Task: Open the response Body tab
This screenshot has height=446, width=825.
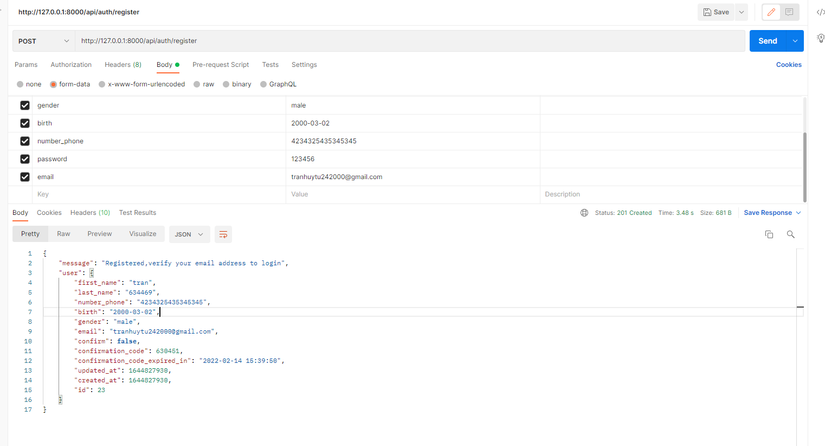Action: (x=20, y=213)
